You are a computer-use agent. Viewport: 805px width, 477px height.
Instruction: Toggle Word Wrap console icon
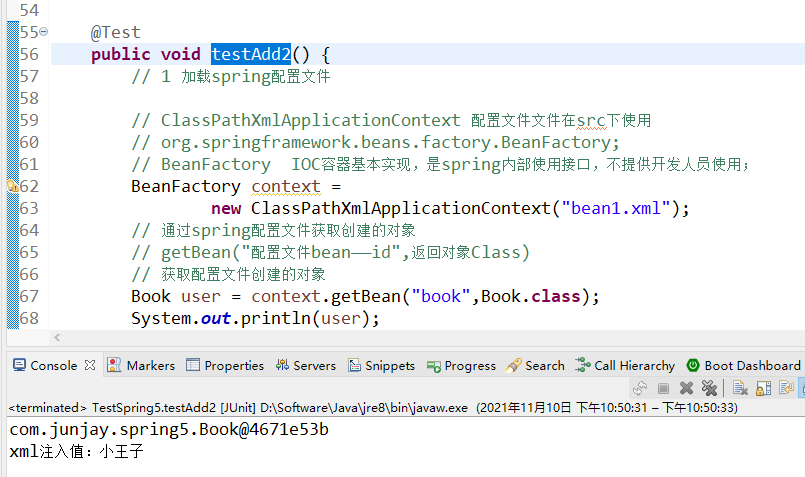tap(786, 388)
